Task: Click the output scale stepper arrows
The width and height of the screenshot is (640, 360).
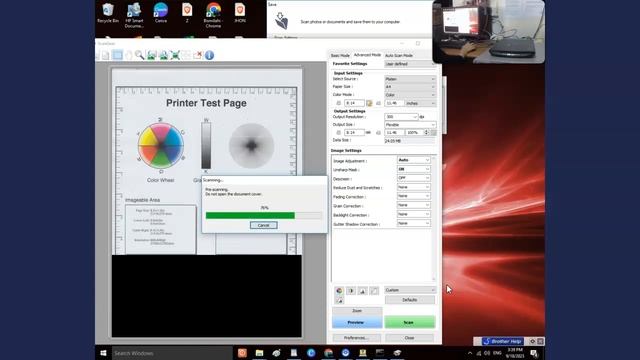Action: click(427, 133)
